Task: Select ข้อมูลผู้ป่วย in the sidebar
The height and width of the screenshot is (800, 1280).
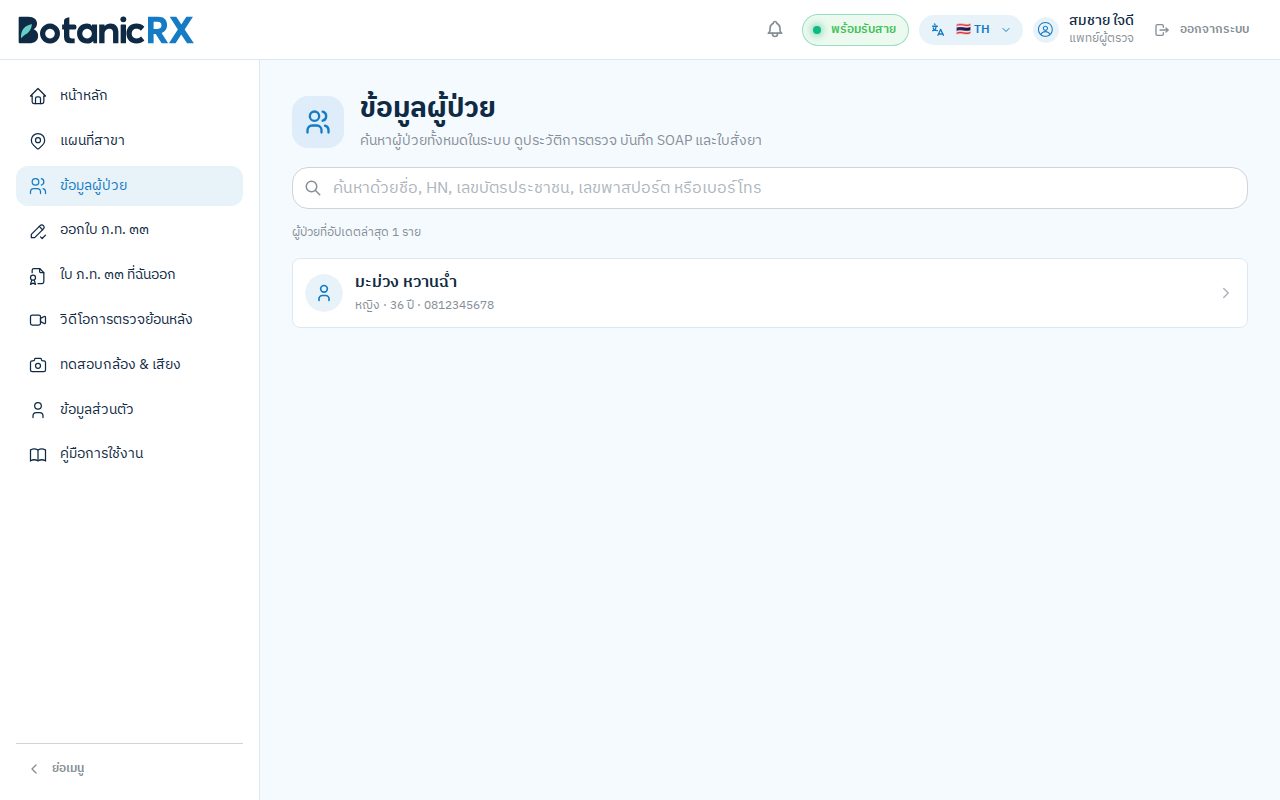Action: point(129,186)
